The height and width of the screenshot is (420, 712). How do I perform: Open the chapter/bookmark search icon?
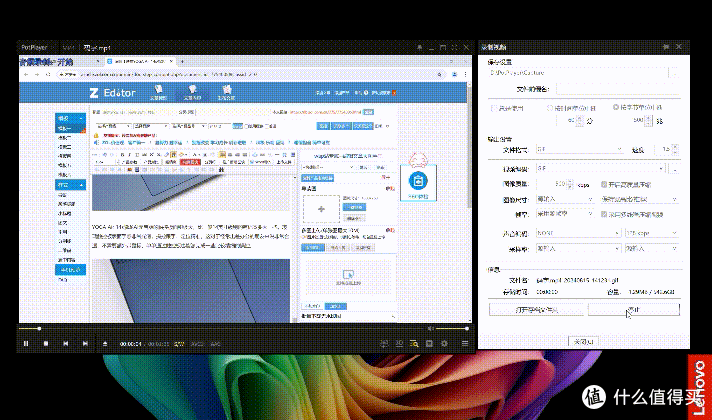click(x=414, y=344)
